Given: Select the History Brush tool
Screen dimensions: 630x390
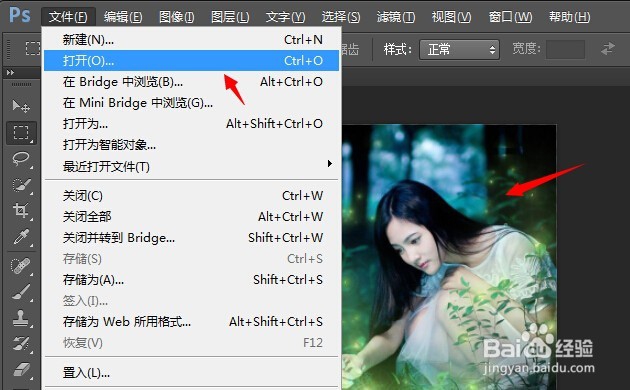Looking at the screenshot, I should click(x=21, y=344).
